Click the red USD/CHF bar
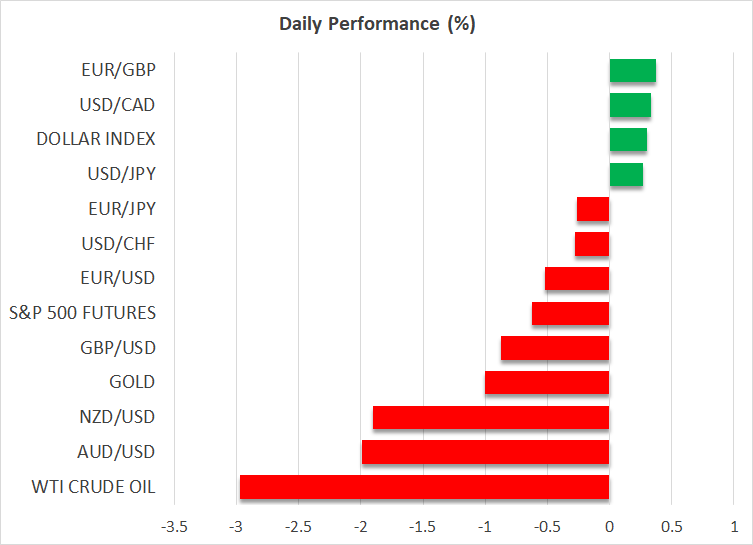The image size is (753, 545). pos(592,244)
